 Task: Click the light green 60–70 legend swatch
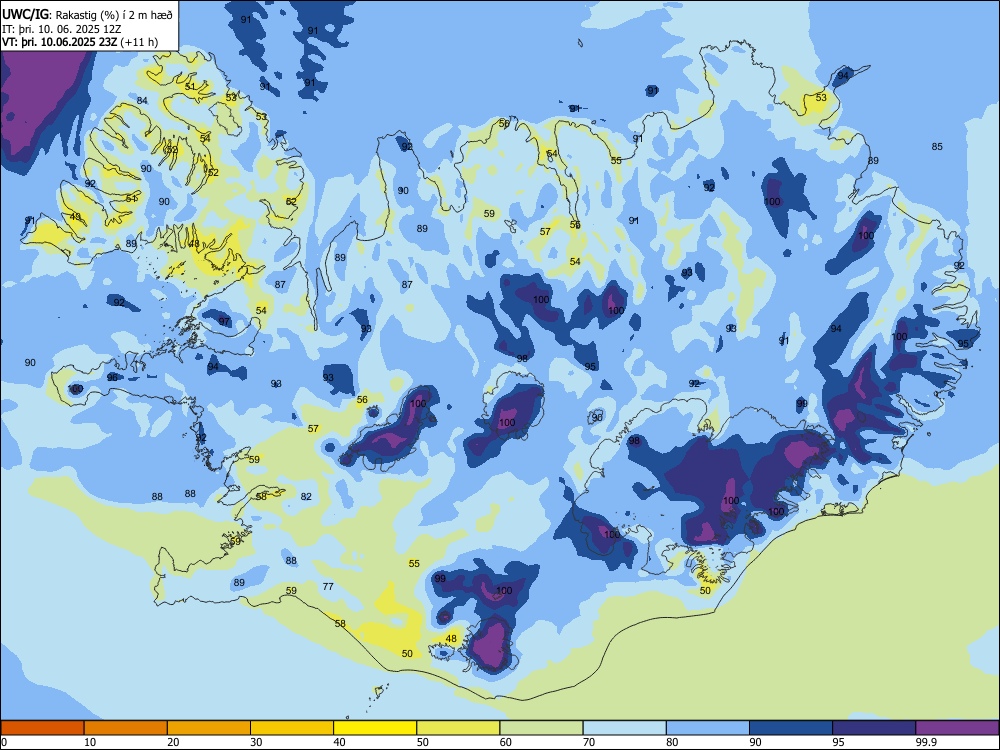(541, 728)
